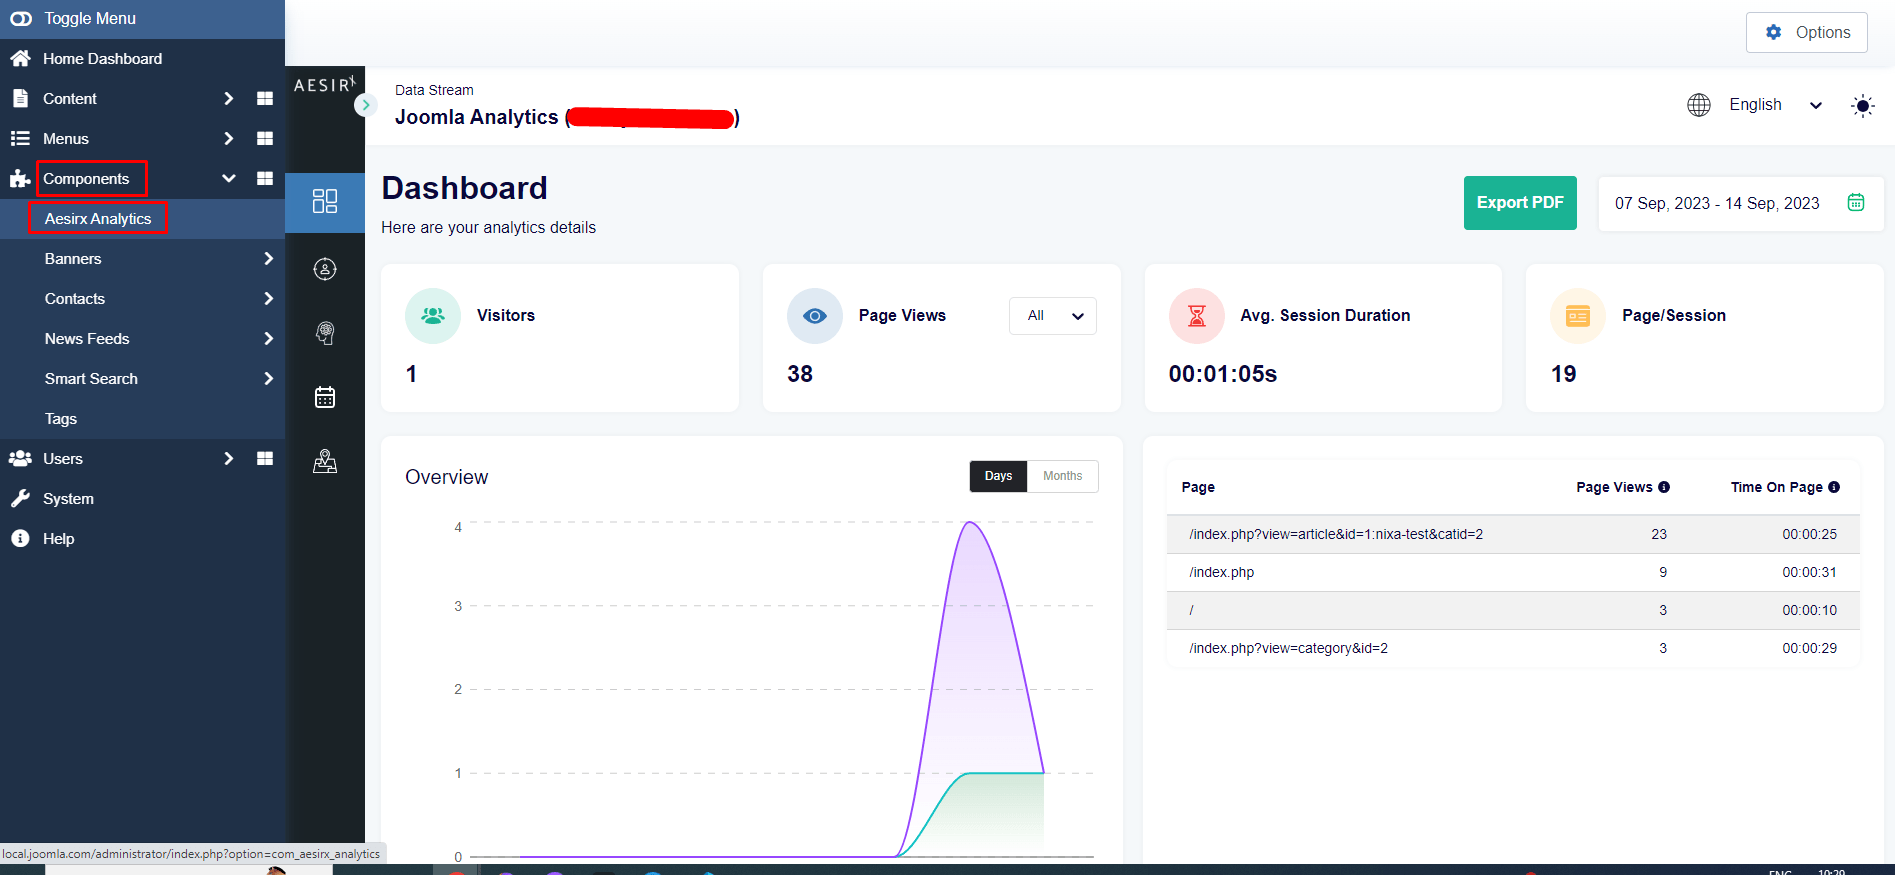Image resolution: width=1895 pixels, height=875 pixels.
Task: Open the nixa-test article page link
Action: (x=1336, y=534)
